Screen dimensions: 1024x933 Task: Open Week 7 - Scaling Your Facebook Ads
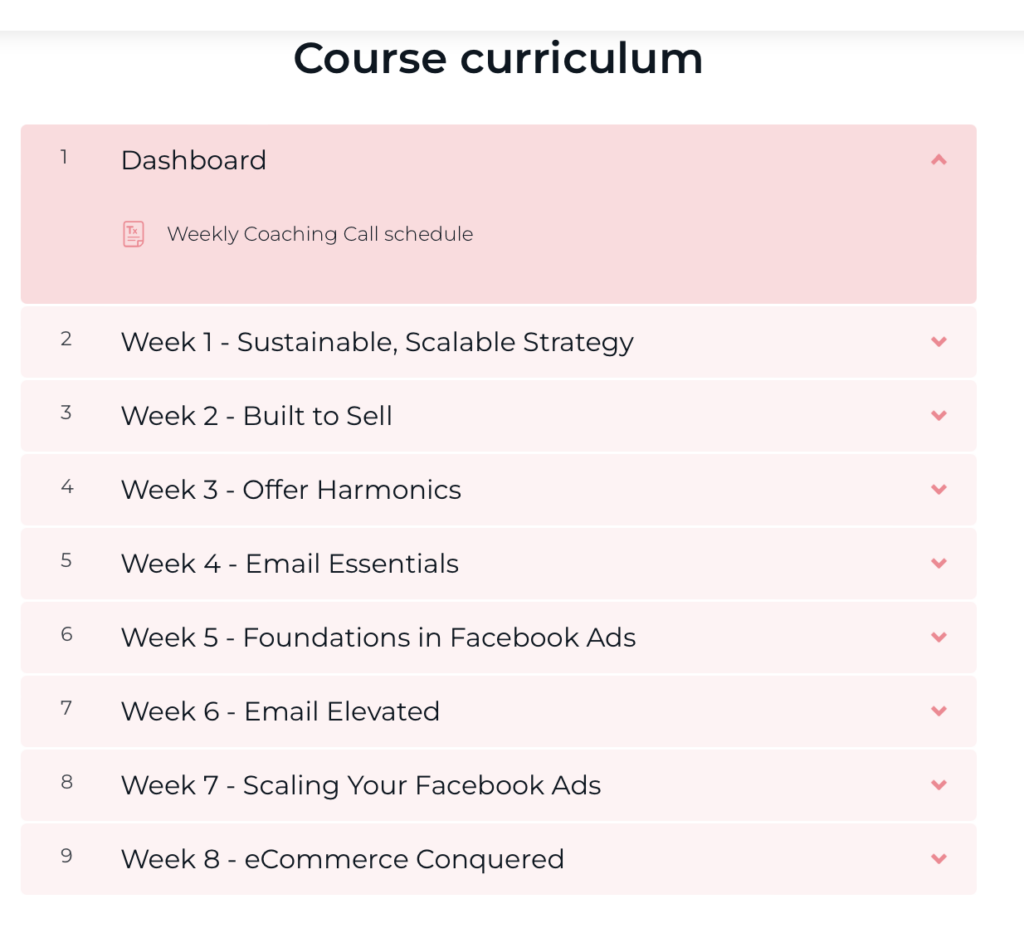[x=360, y=785]
